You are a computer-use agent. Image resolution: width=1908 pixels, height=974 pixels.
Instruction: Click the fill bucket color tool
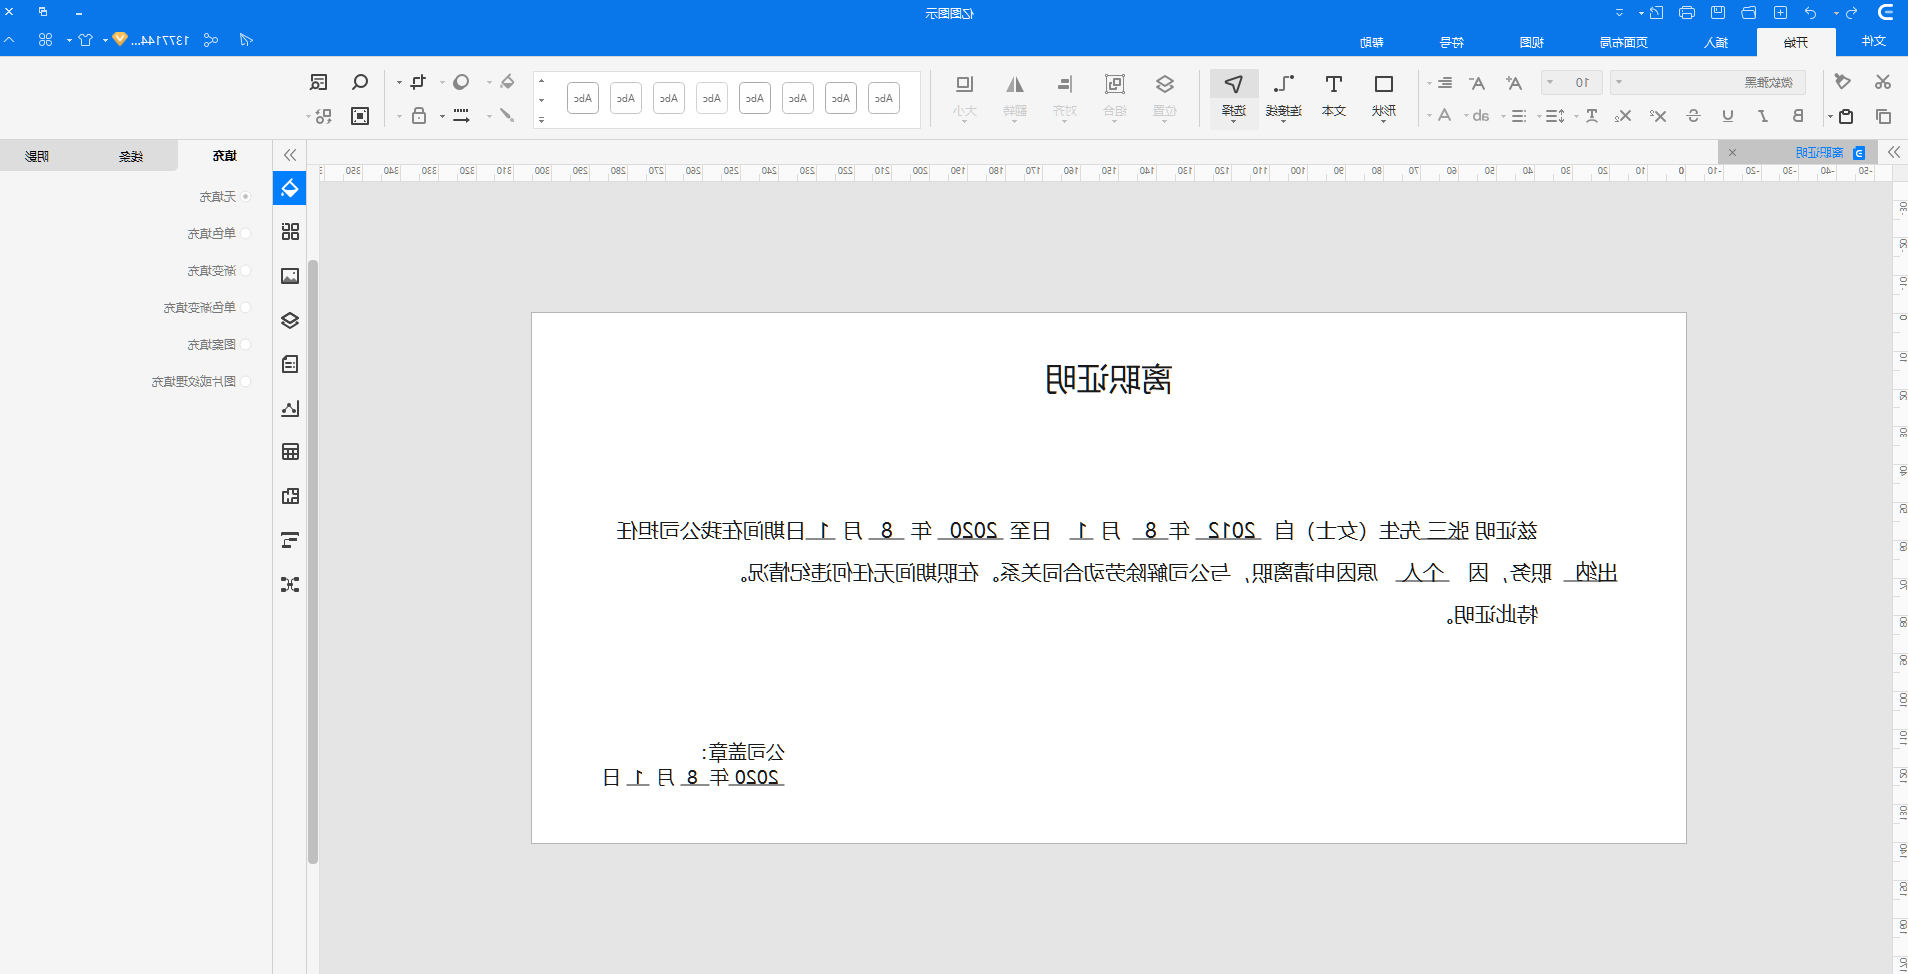[x=507, y=82]
